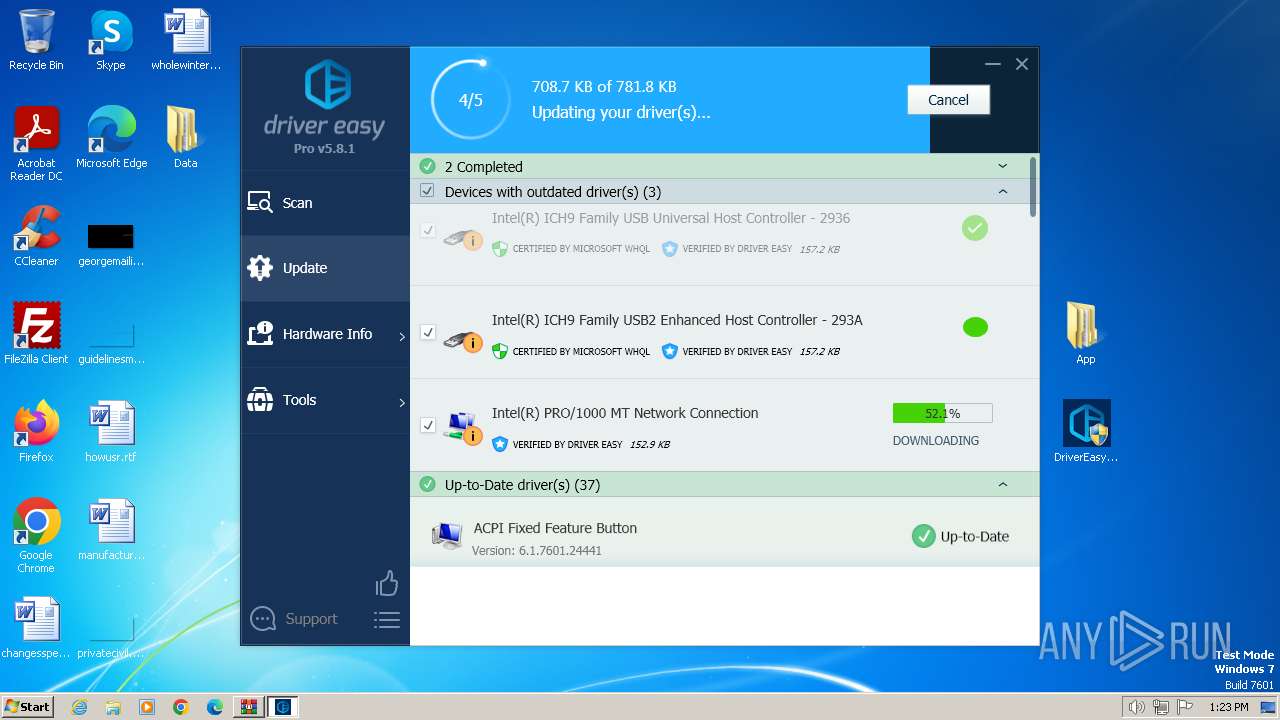Open Recycle Bin desktop icon
This screenshot has height=720, width=1280.
pos(36,40)
